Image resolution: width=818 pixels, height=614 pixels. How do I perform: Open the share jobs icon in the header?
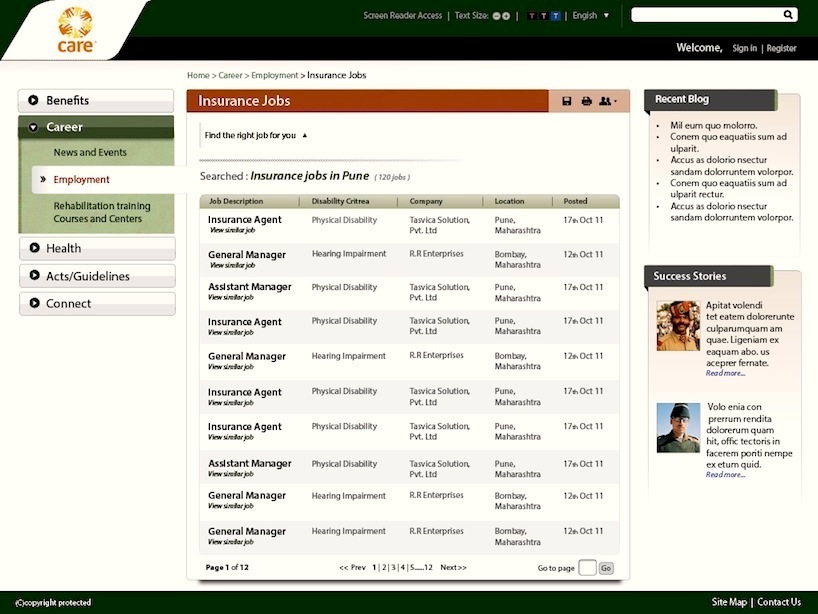coord(603,100)
